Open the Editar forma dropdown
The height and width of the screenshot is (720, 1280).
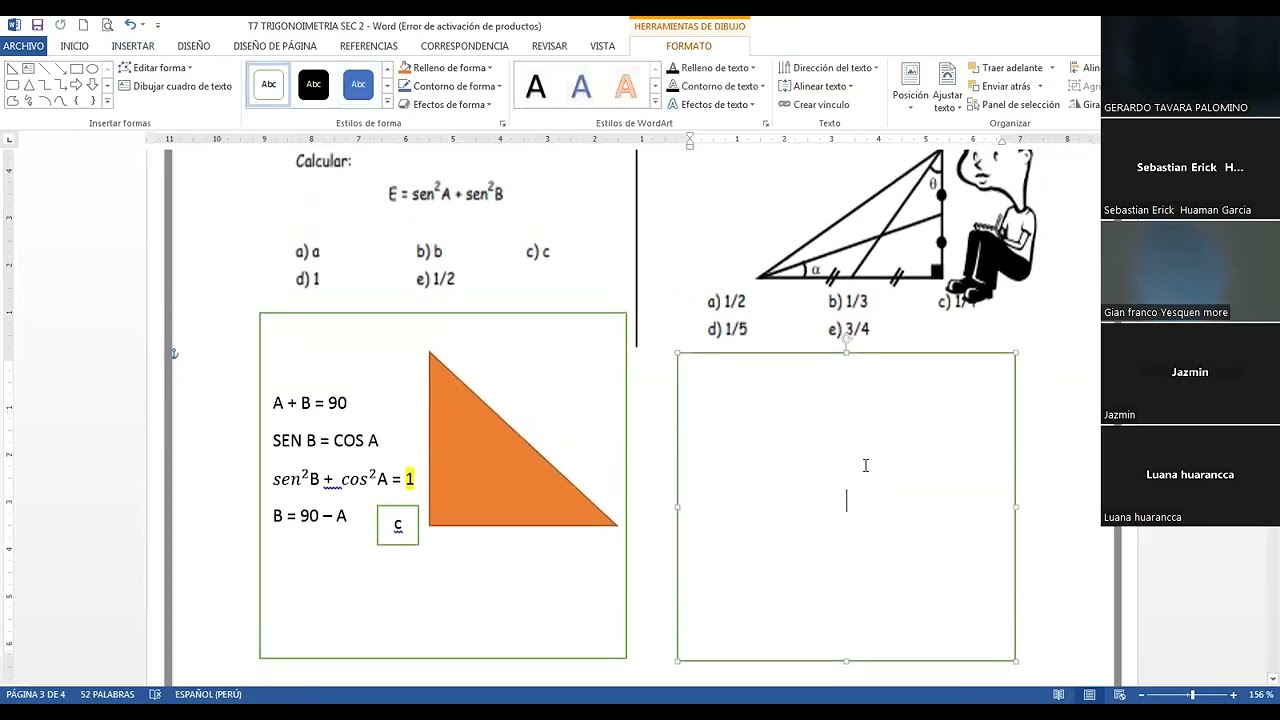(156, 68)
